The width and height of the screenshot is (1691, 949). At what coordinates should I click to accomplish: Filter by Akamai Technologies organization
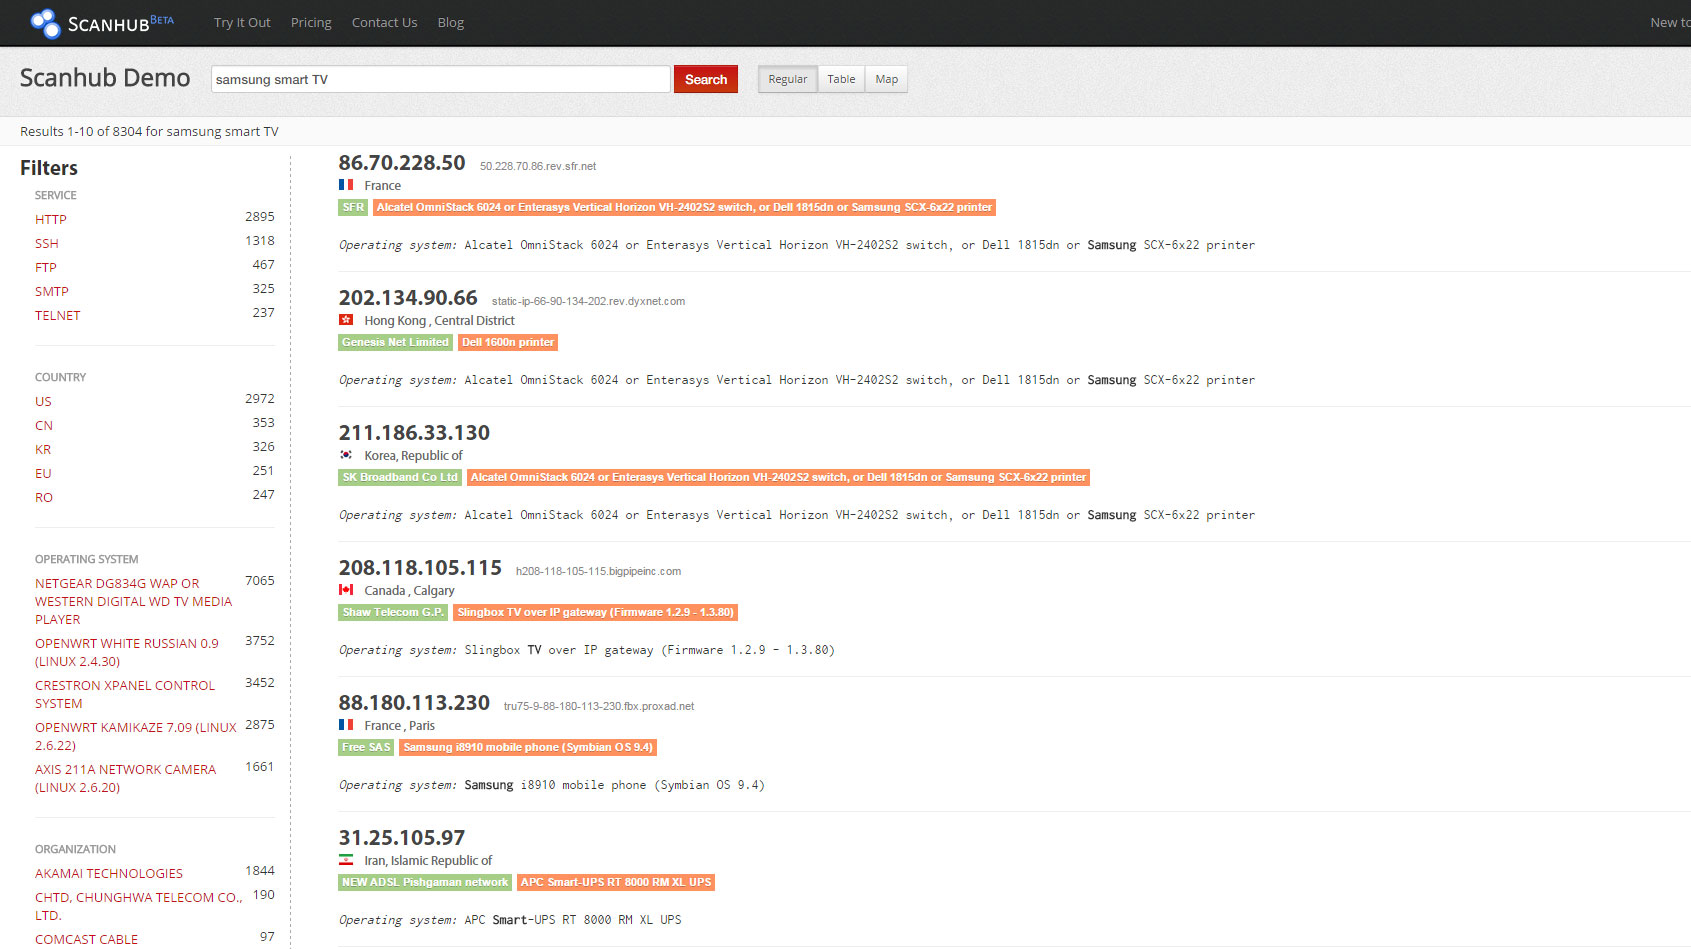tap(109, 873)
